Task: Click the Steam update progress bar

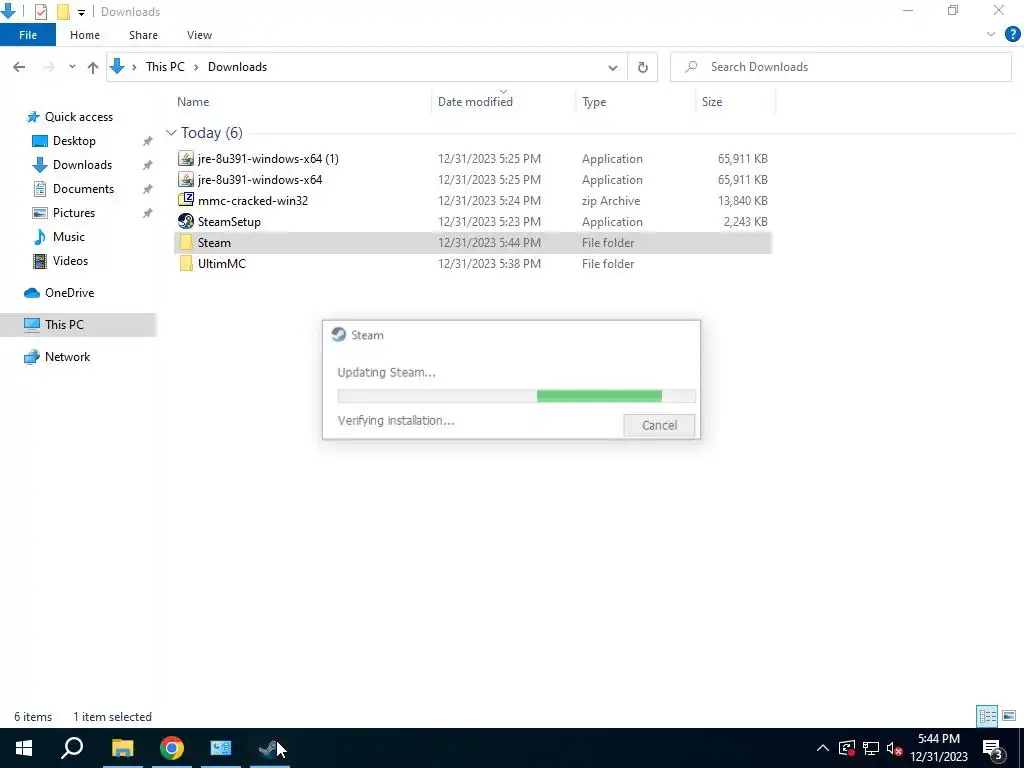Action: point(517,396)
